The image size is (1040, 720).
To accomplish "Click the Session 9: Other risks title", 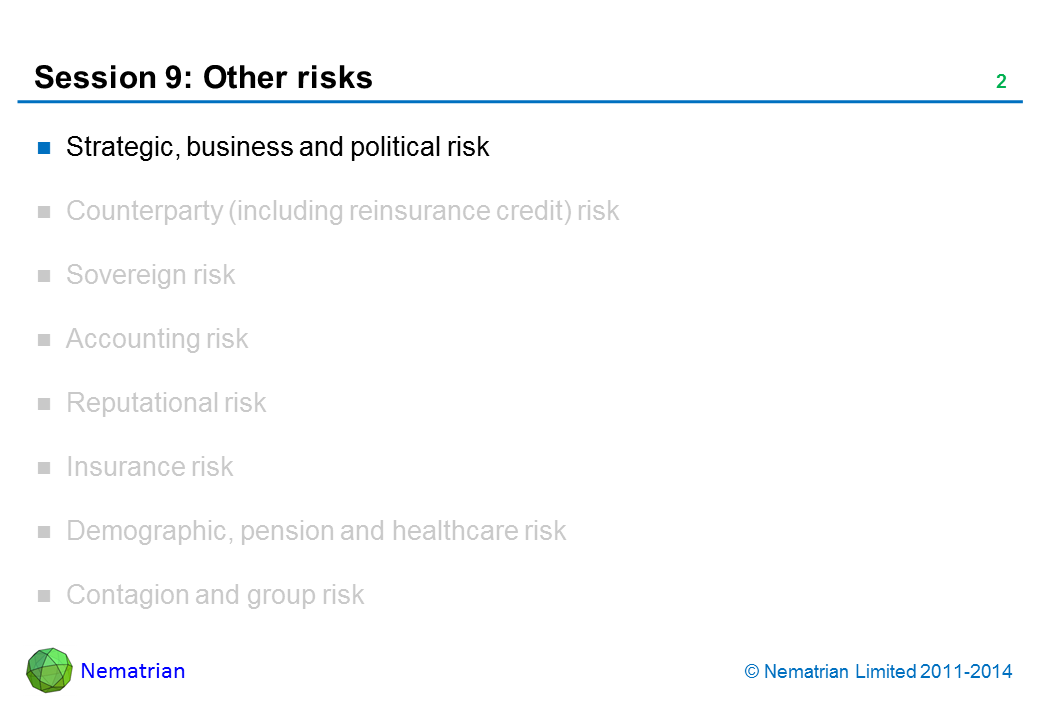I will (x=203, y=77).
